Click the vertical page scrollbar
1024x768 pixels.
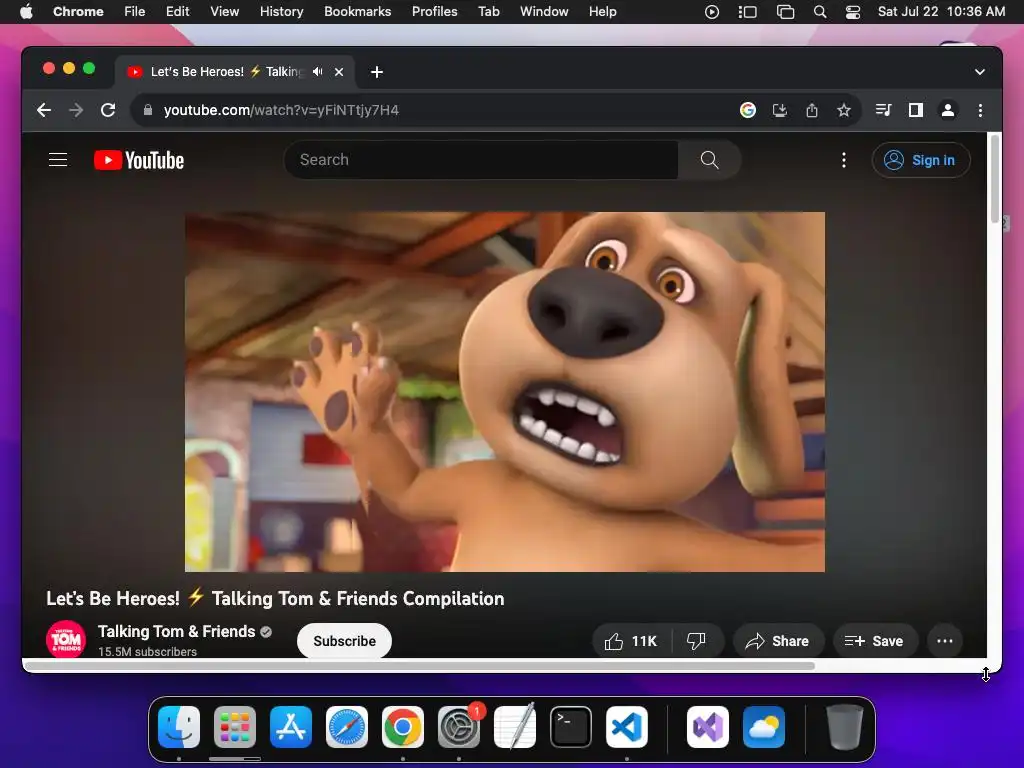tap(995, 178)
